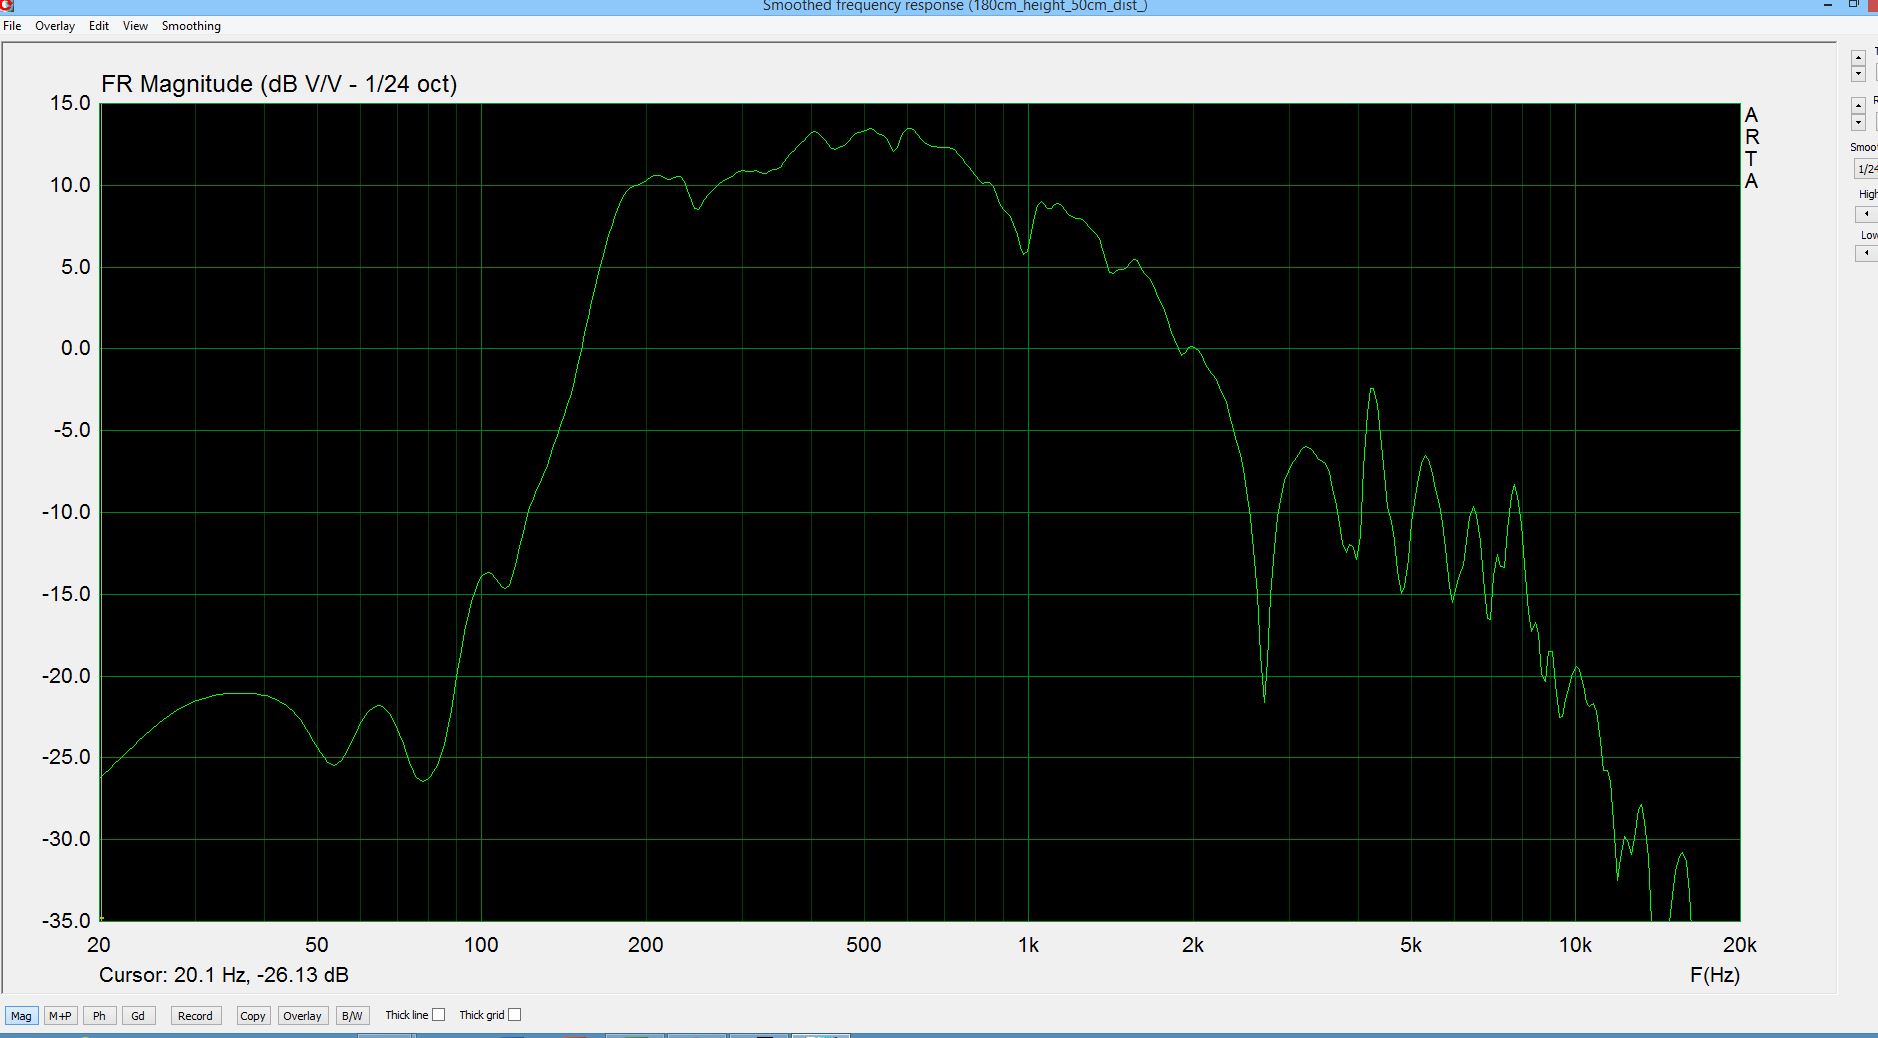Click the 500 frequency axis label
Screen dimensions: 1878x1038
(864, 945)
